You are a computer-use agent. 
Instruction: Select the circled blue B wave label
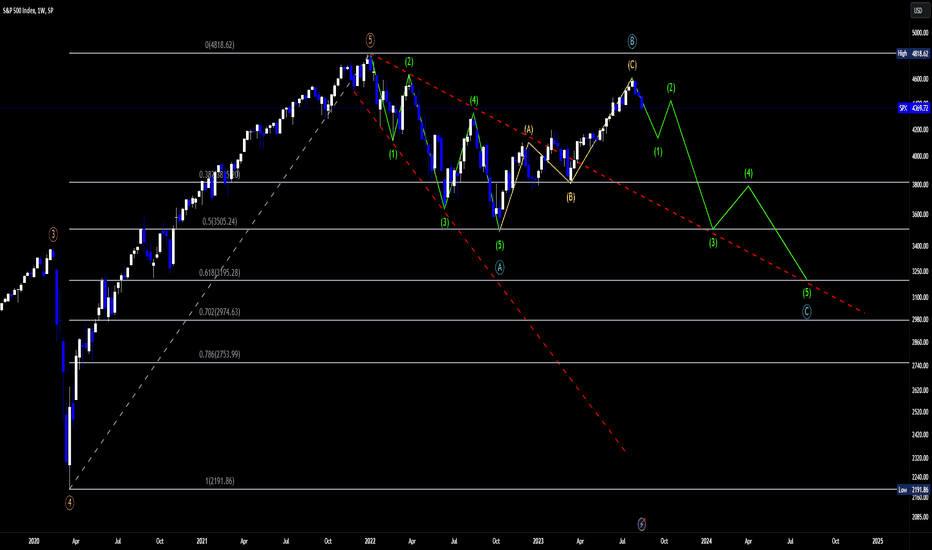click(632, 41)
